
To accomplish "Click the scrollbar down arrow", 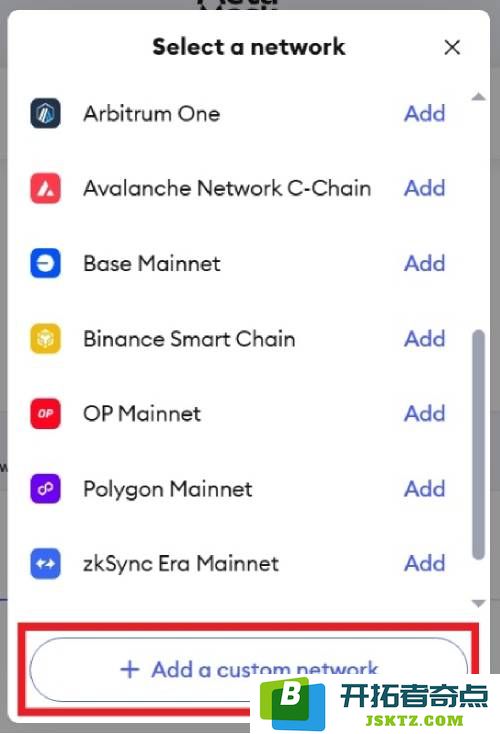I will (478, 603).
